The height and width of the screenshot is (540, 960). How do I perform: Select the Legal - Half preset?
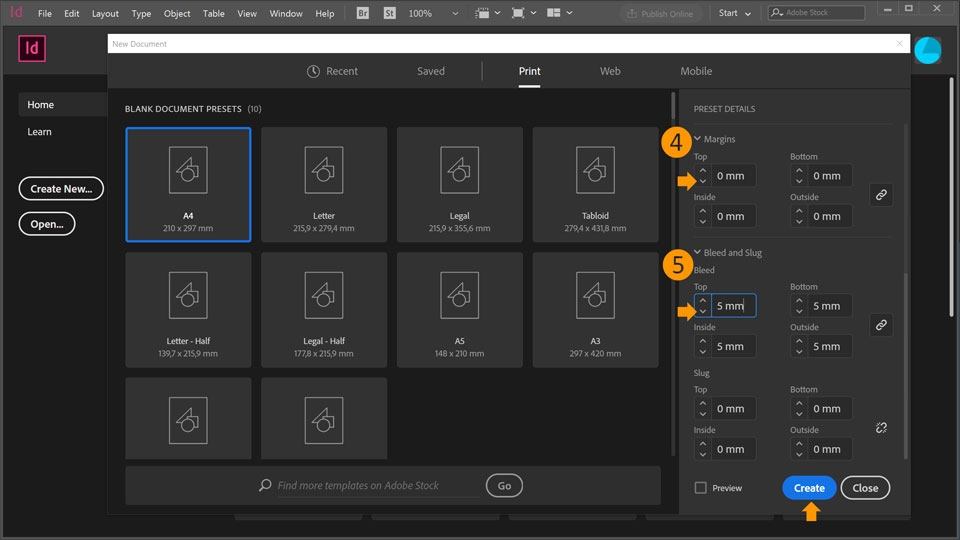click(x=324, y=310)
